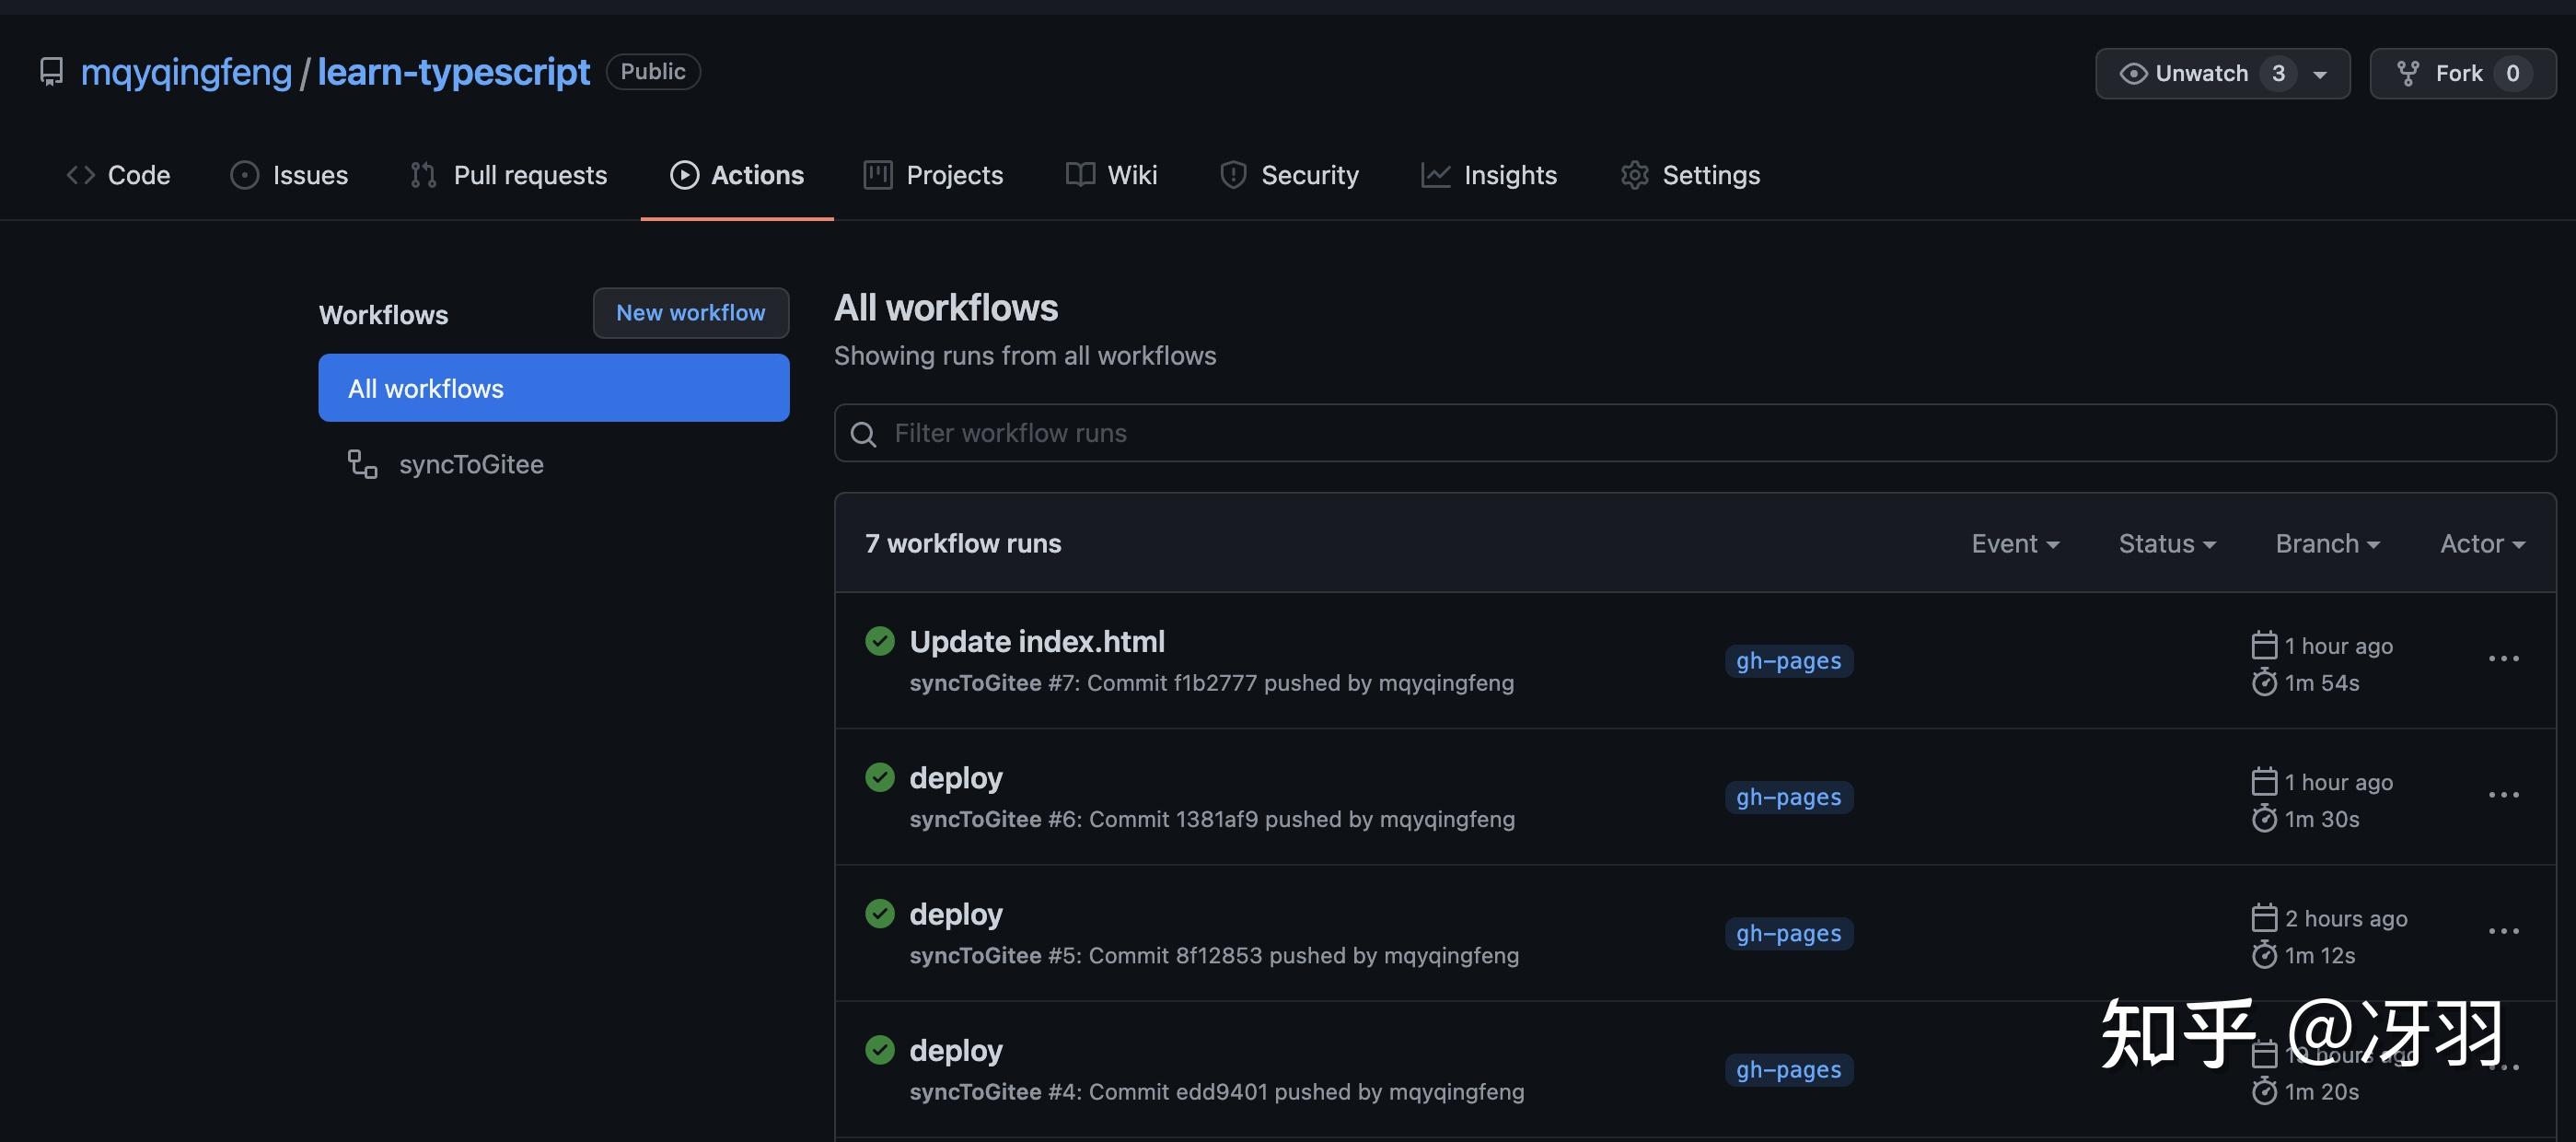
Task: Click gh-pages branch label on syncToGitee #7
Action: pos(1788,661)
